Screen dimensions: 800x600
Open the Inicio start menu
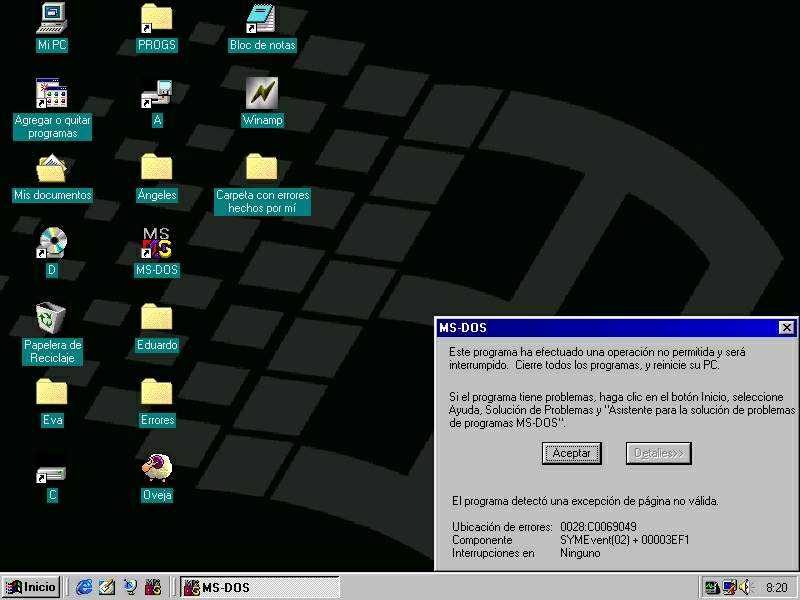point(31,587)
